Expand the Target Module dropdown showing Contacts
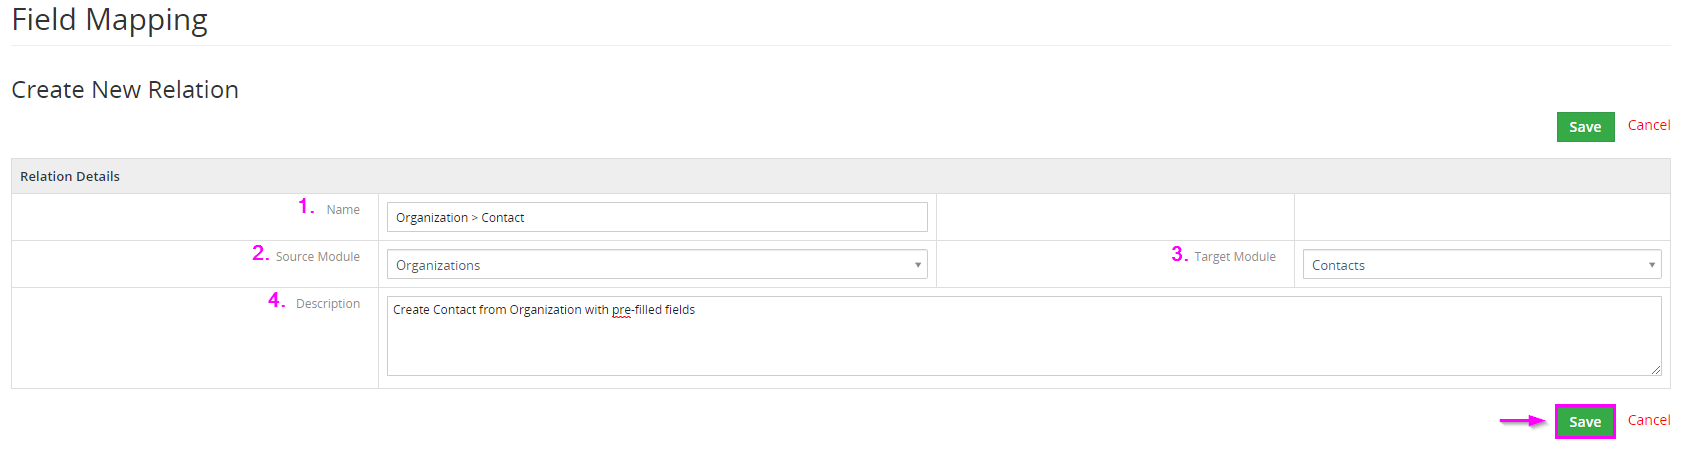 point(1481,265)
